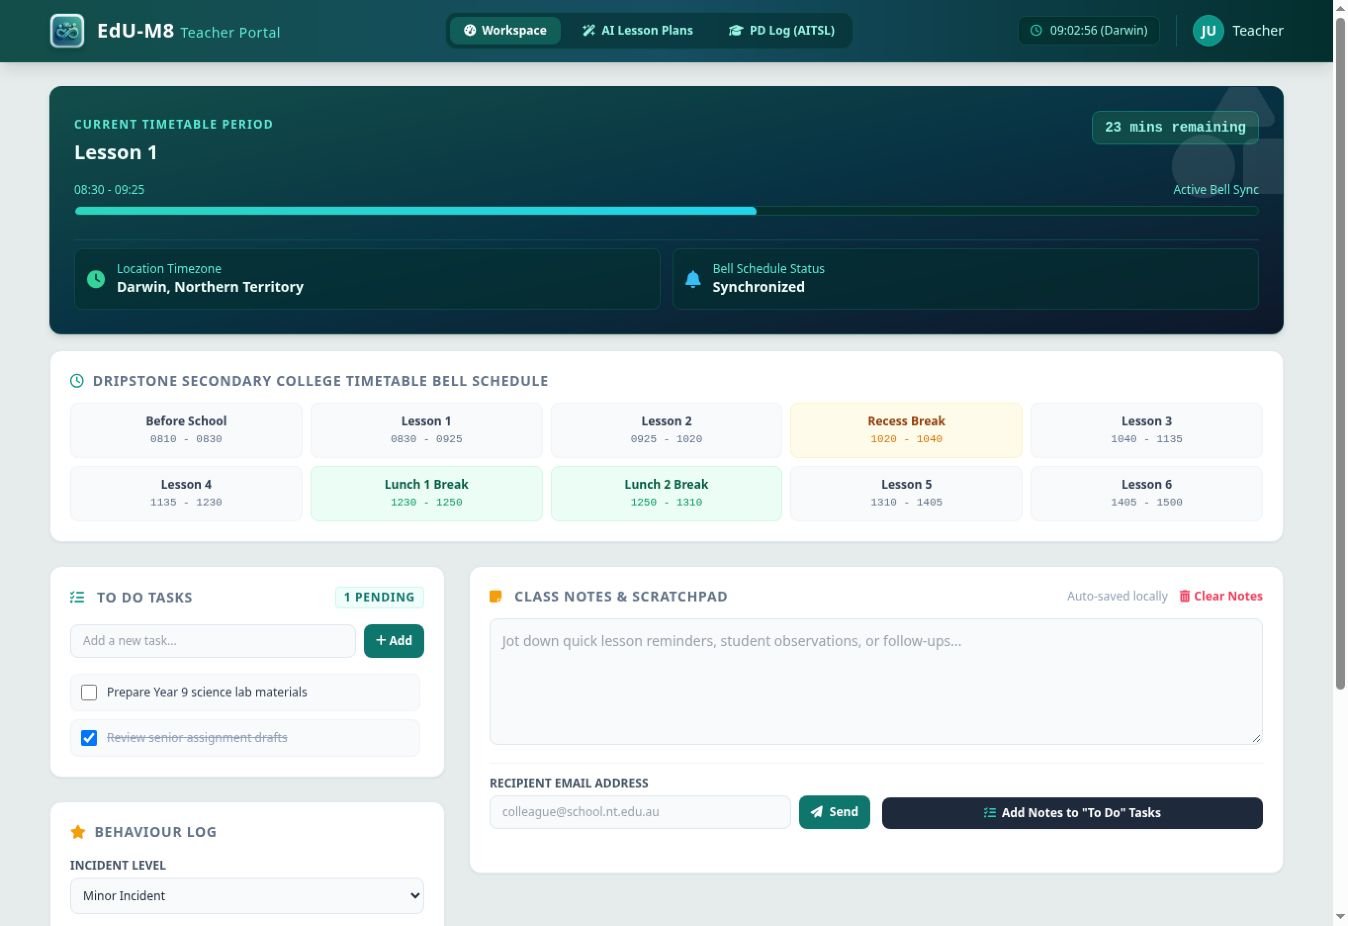Click the star icon beside Behaviour Log

tap(78, 832)
